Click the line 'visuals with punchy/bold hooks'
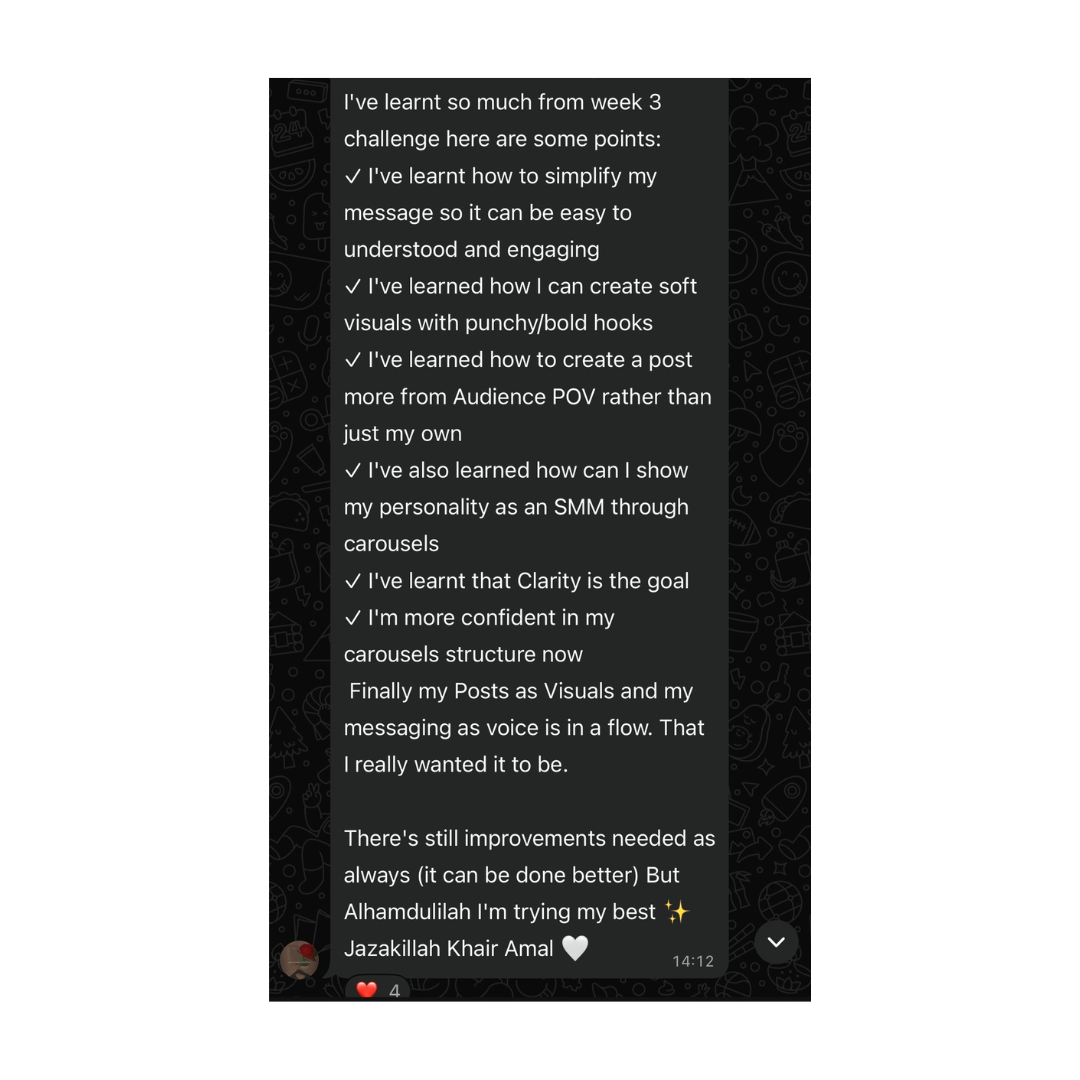Viewport: 1080px width, 1080px height. tap(498, 323)
